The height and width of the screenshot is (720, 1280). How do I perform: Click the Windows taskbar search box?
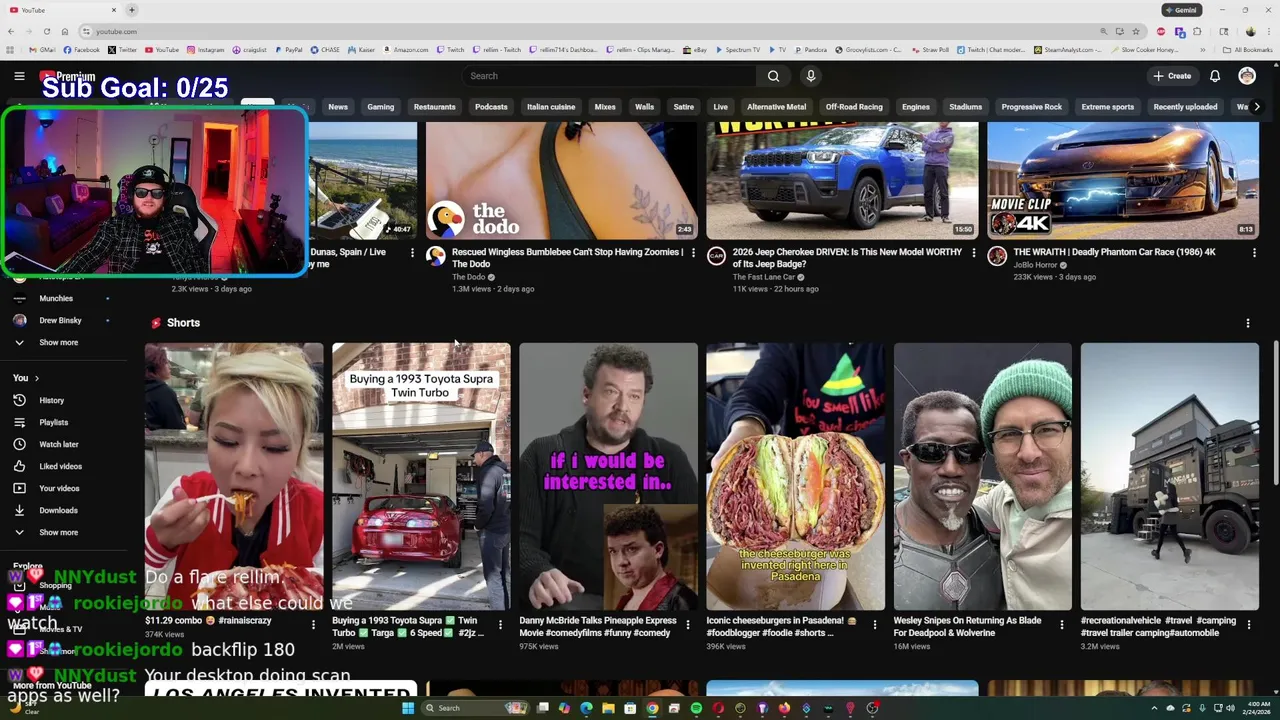pyautogui.click(x=474, y=708)
